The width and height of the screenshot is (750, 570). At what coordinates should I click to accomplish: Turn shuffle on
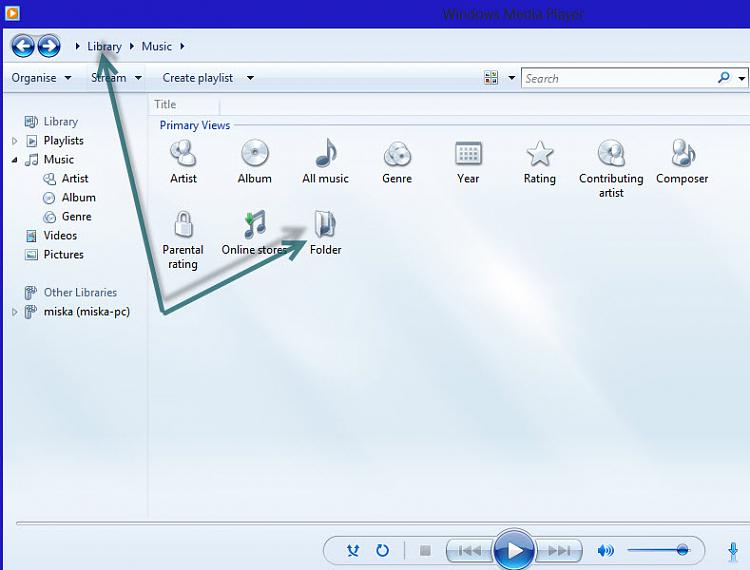tap(353, 551)
